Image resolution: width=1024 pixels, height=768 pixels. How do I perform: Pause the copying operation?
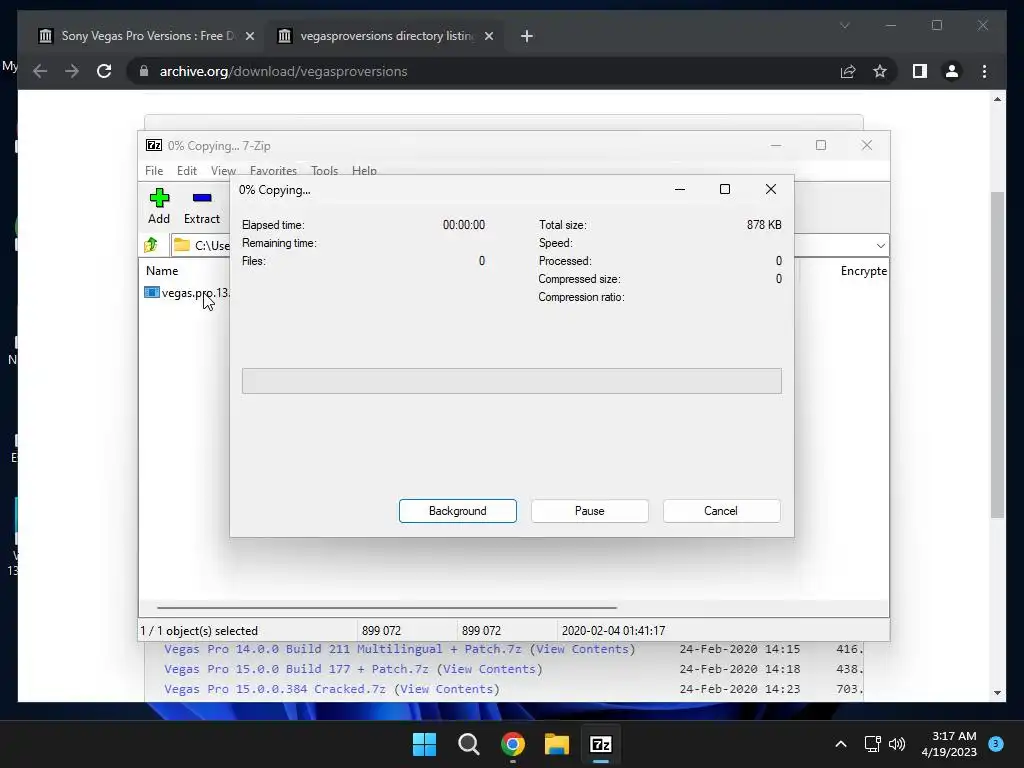coord(590,511)
